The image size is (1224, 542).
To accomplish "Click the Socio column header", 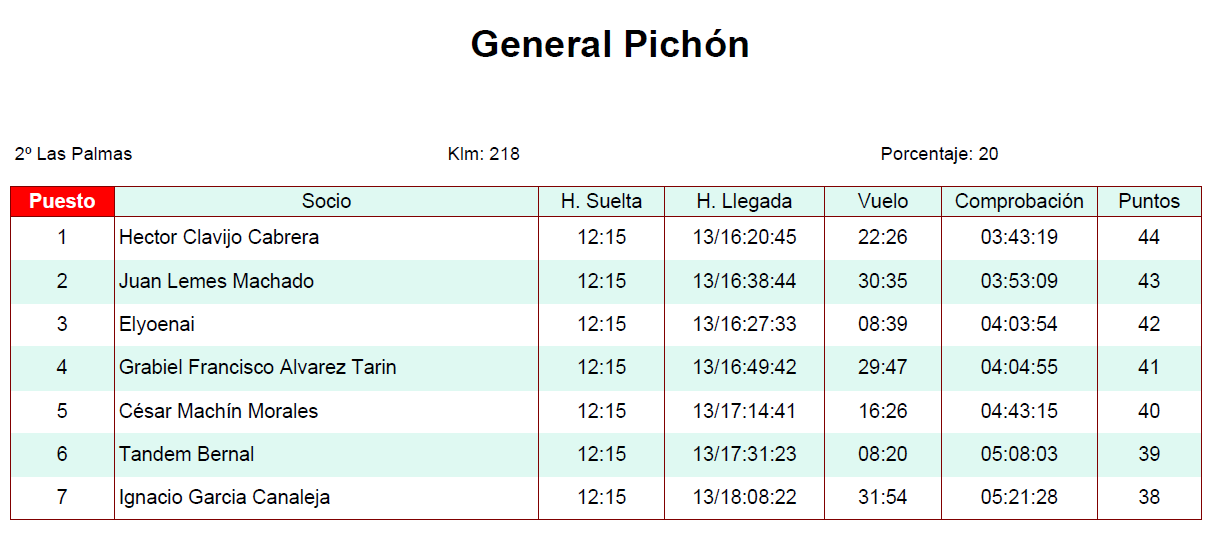I will click(326, 201).
